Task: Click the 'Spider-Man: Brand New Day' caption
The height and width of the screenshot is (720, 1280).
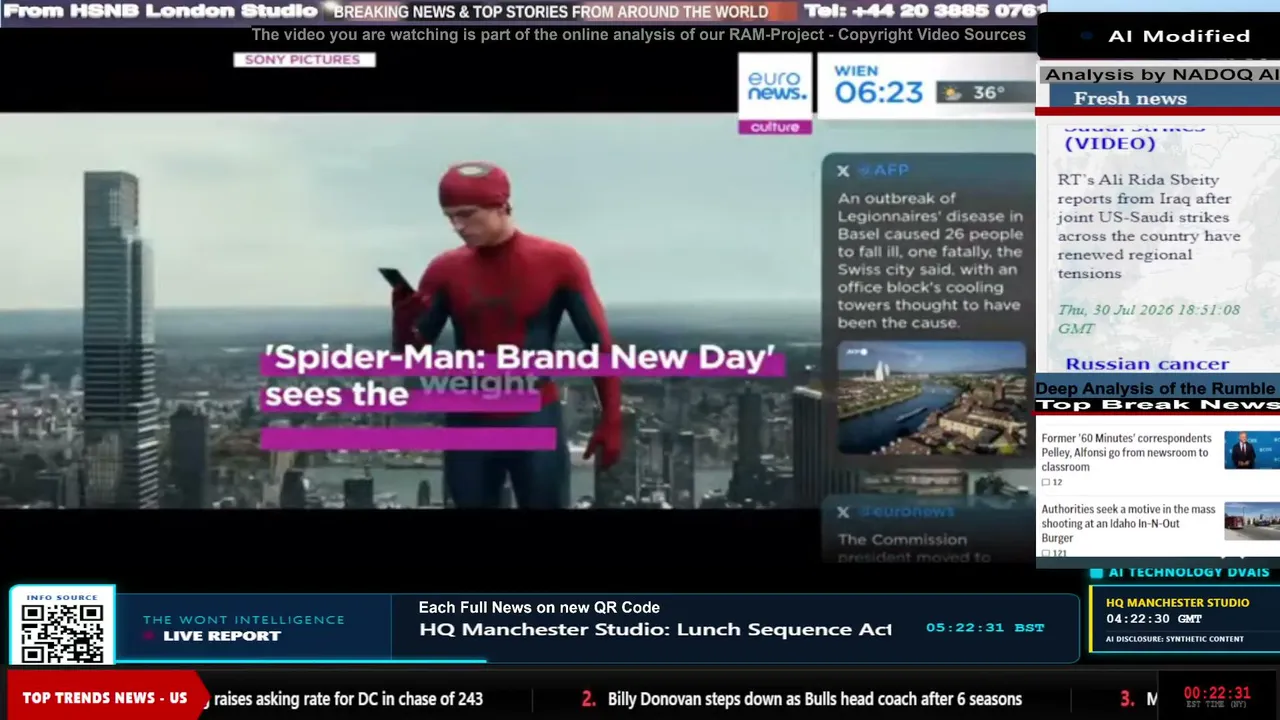Action: (x=520, y=375)
